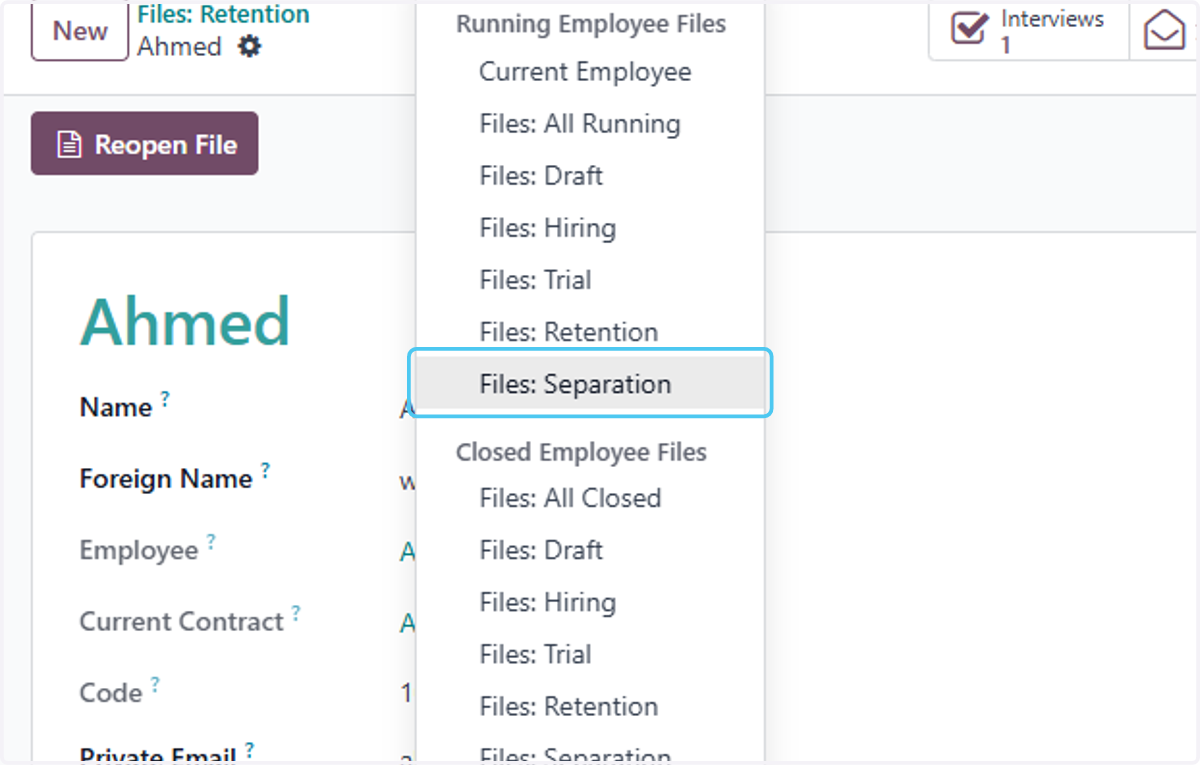
Task: Click the Code field label
Action: point(111,693)
